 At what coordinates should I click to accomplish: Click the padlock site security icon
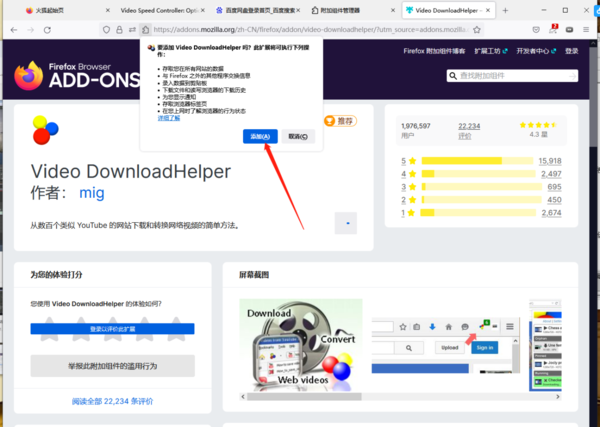click(119, 29)
